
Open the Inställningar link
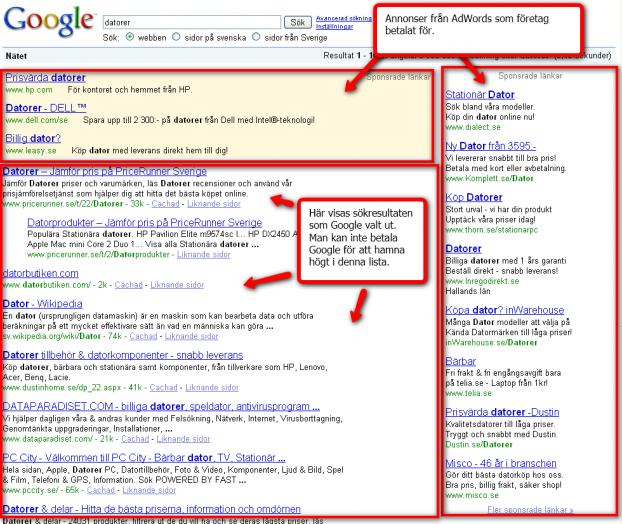click(334, 27)
